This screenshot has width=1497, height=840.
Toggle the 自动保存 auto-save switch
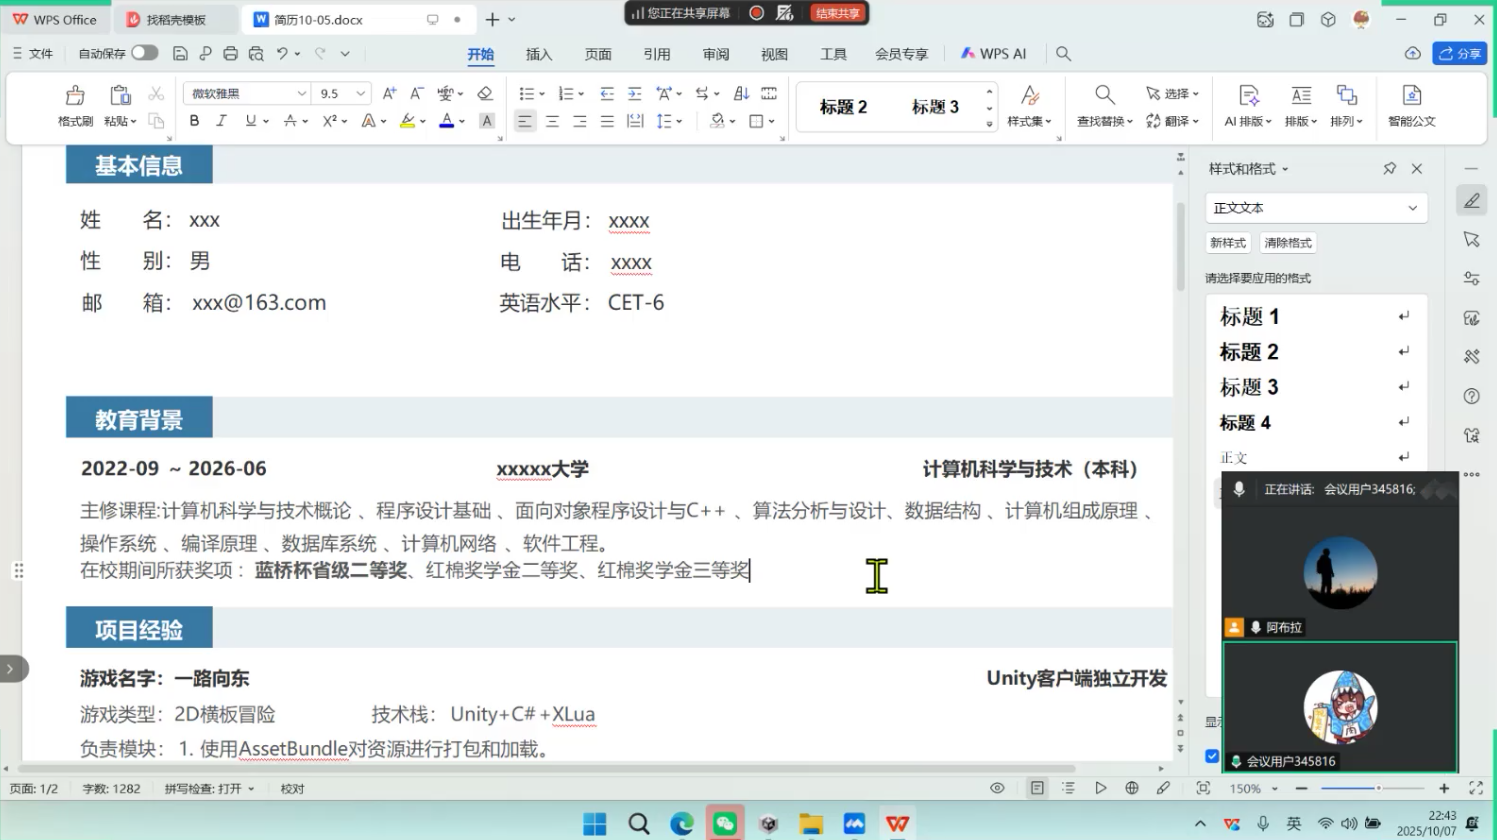point(144,53)
